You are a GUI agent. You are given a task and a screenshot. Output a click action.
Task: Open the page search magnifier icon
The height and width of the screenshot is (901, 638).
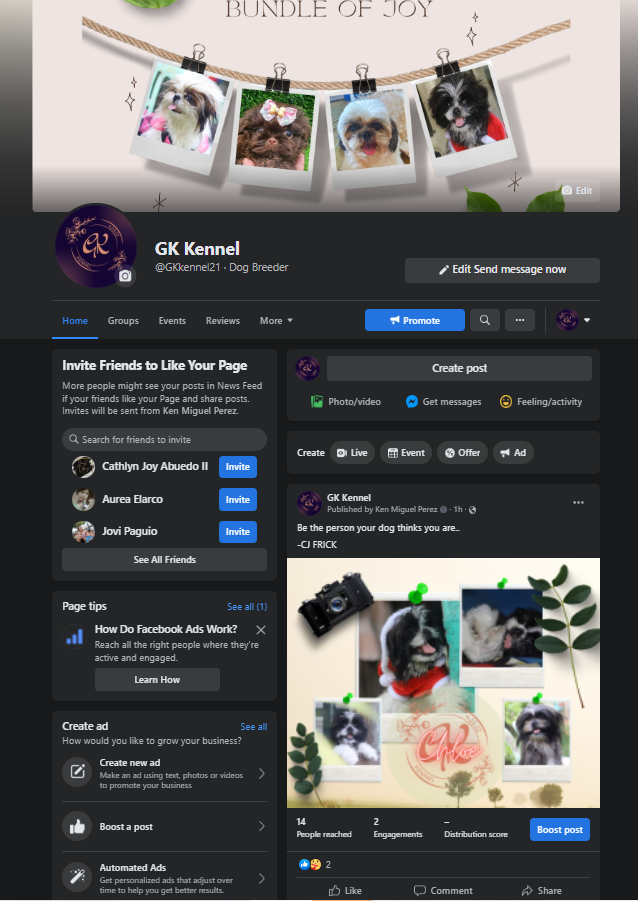pyautogui.click(x=485, y=320)
